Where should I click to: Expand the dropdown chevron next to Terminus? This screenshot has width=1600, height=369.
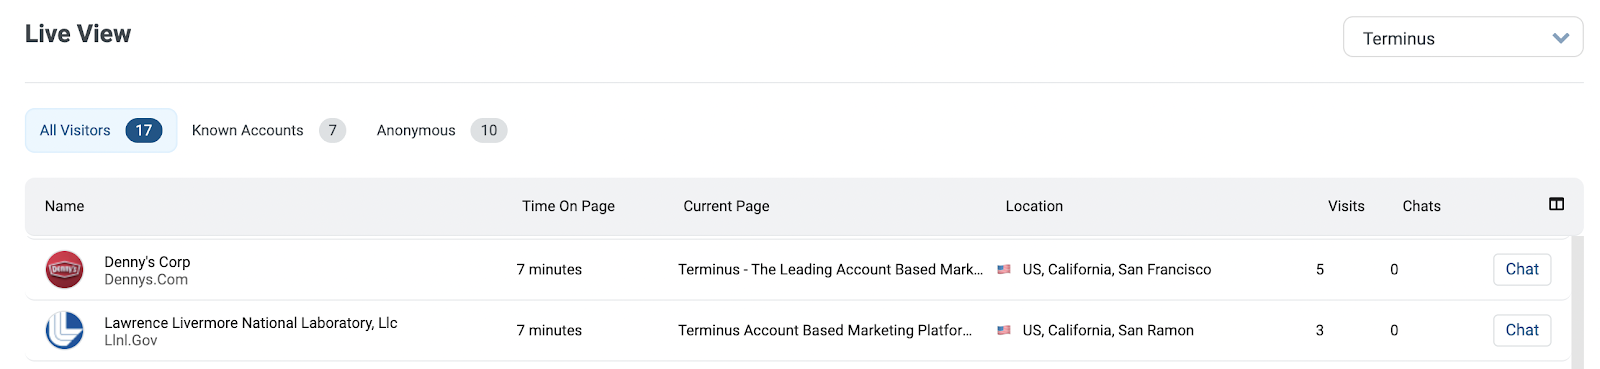(1561, 38)
